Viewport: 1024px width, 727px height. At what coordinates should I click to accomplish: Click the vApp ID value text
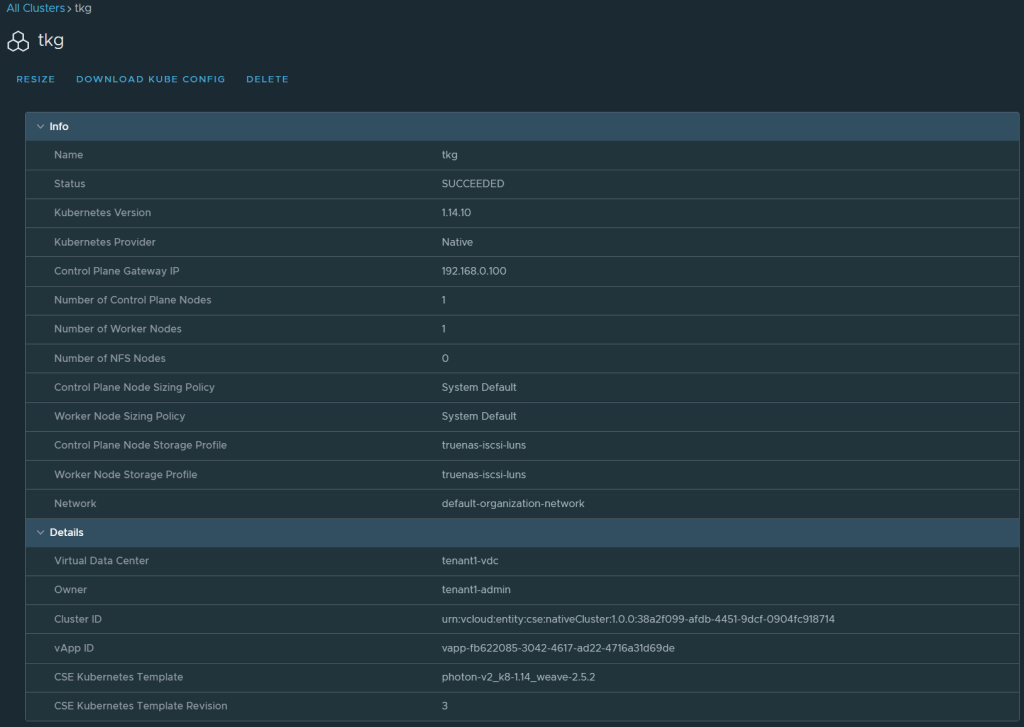pos(558,648)
